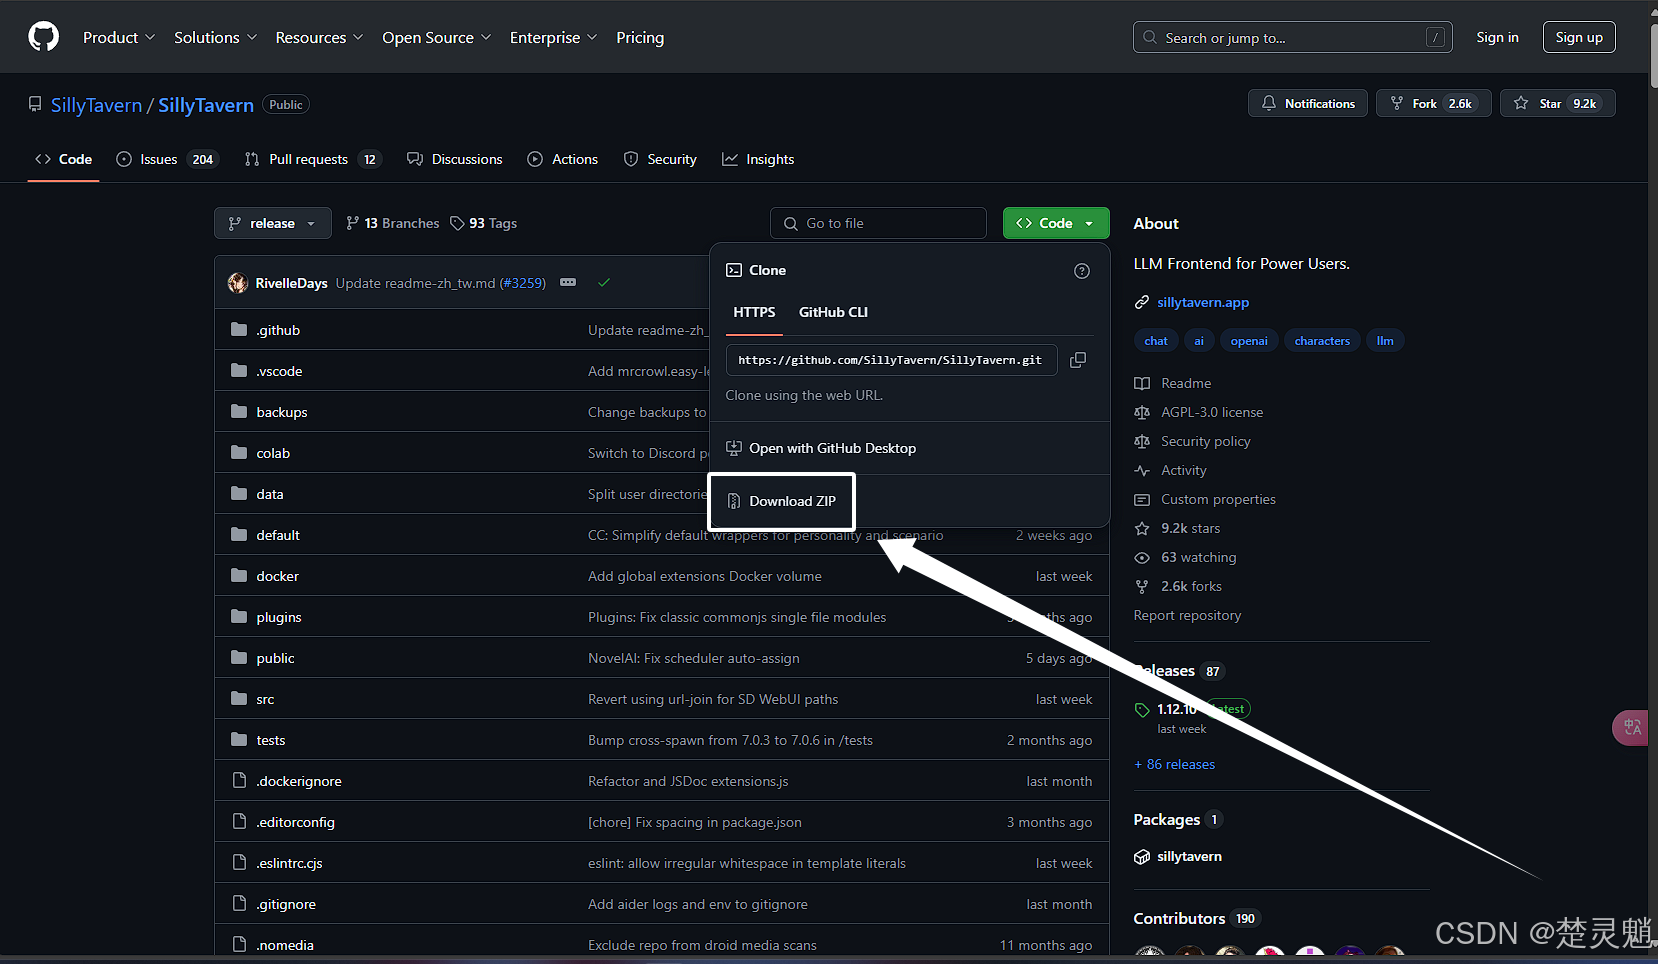Select the GitHub CLI clone tab
This screenshot has height=964, width=1658.
coord(833,312)
